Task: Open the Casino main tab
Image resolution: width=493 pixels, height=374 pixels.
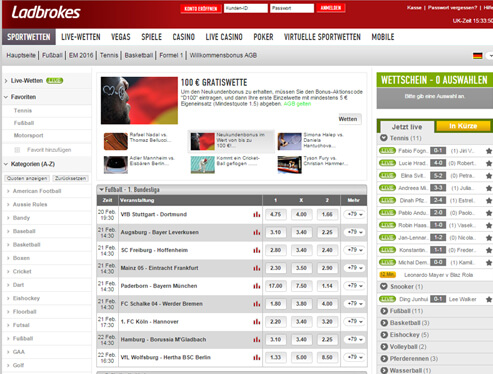Action: point(183,37)
